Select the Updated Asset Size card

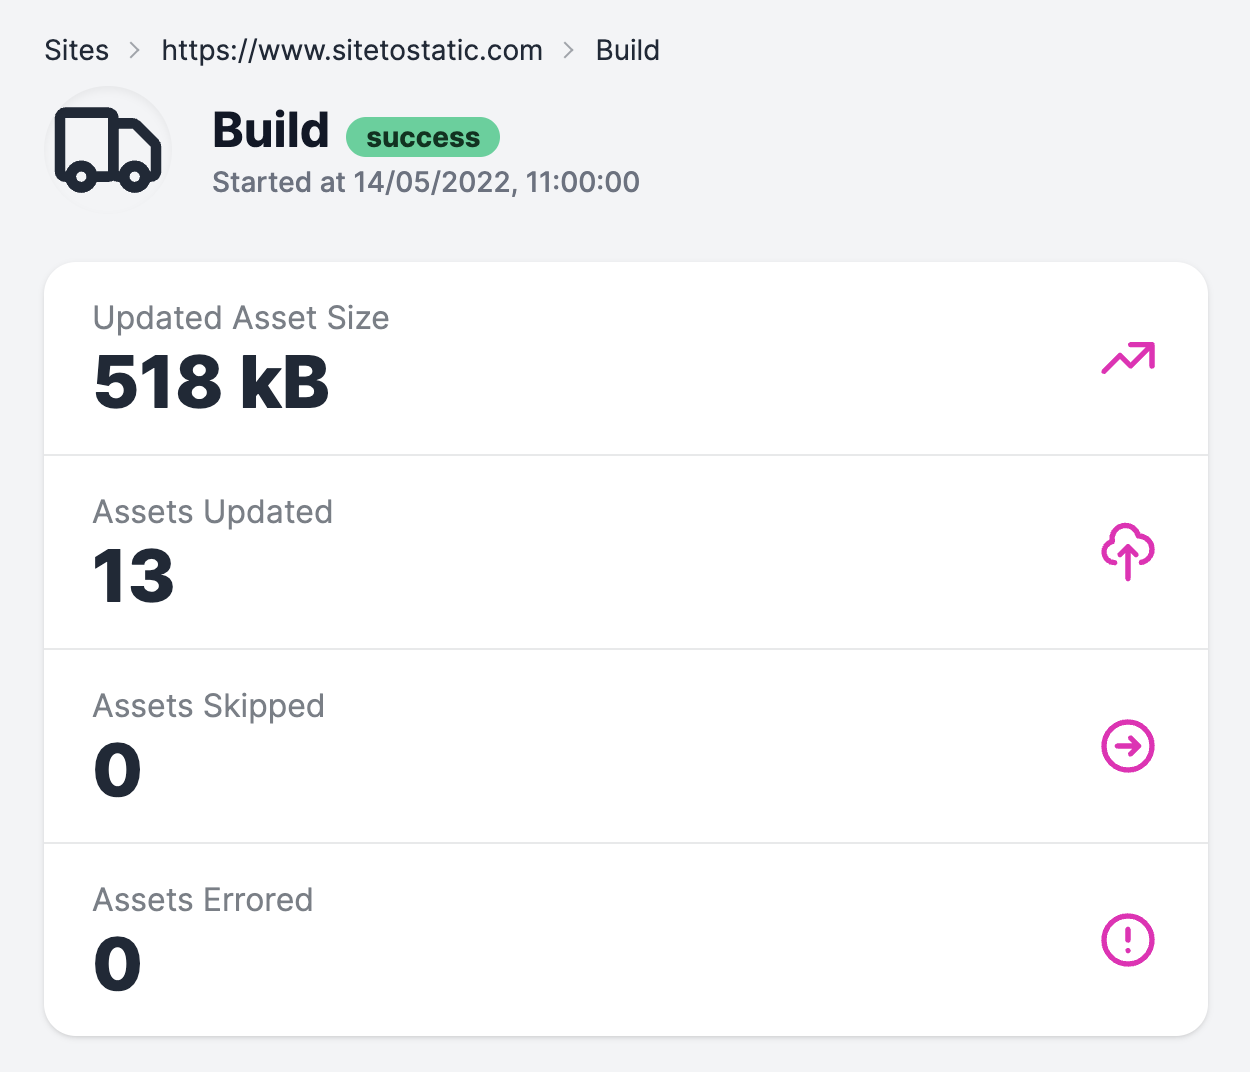coord(625,358)
